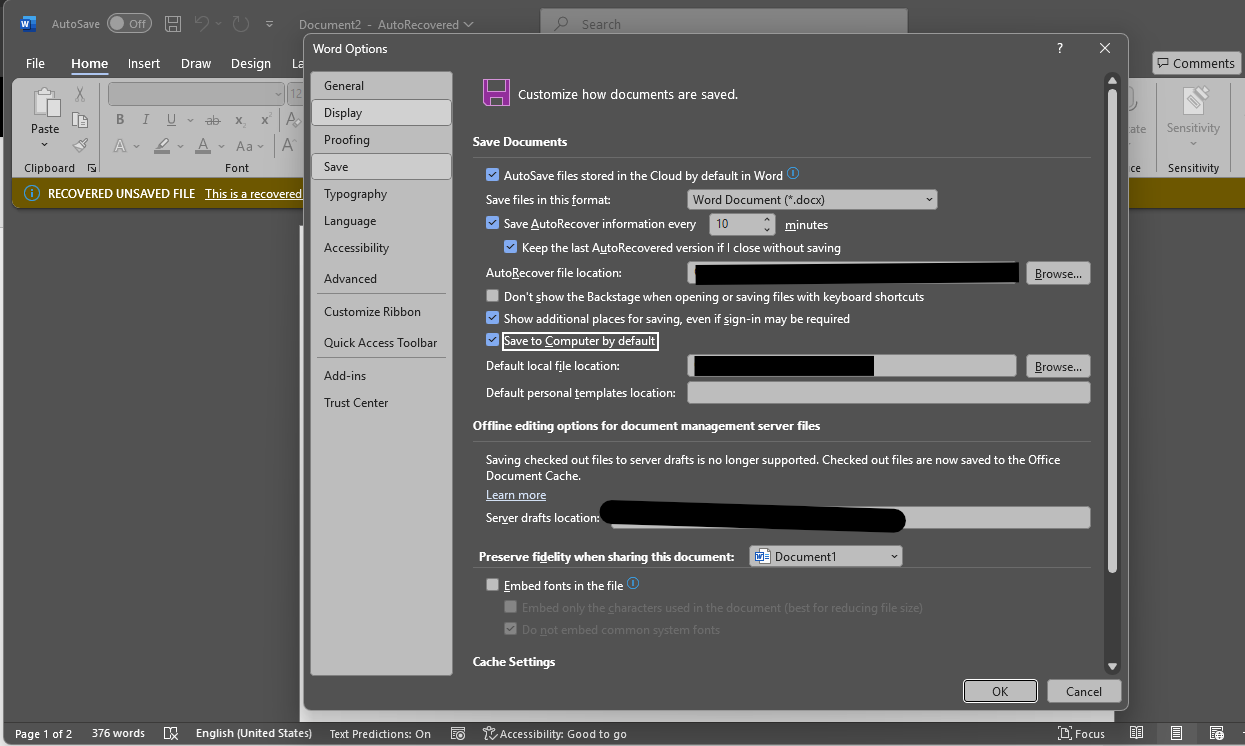The height and width of the screenshot is (746, 1245).
Task: Enable 'Embed fonts in the file'
Action: tap(492, 584)
